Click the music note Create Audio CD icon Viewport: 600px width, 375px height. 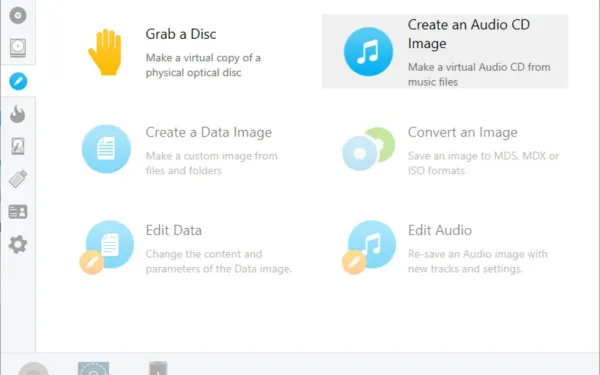click(x=368, y=51)
